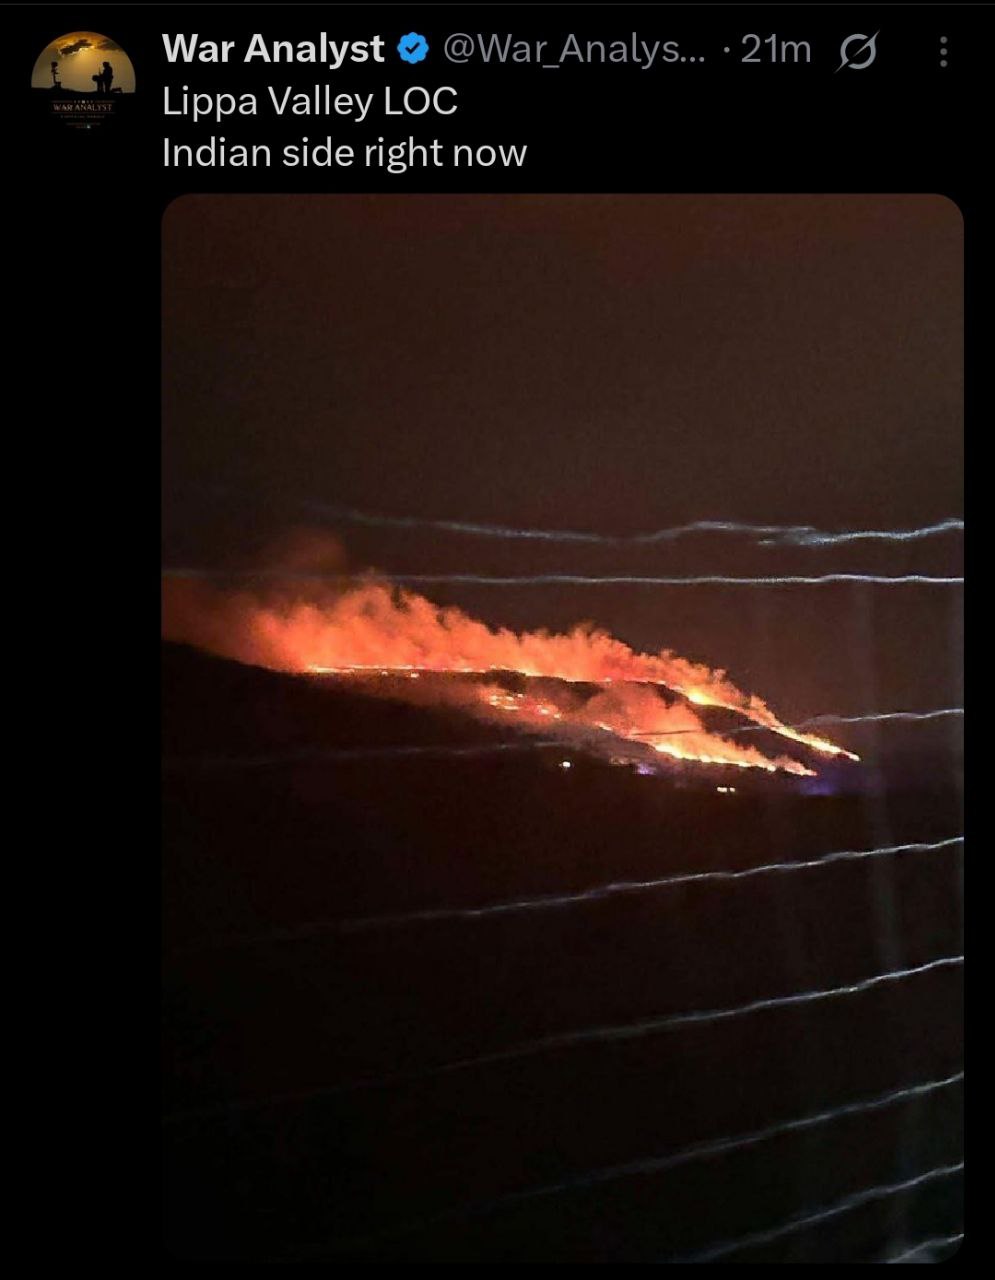The height and width of the screenshot is (1280, 995).
Task: Open the three-dot more options menu
Action: pos(942,52)
